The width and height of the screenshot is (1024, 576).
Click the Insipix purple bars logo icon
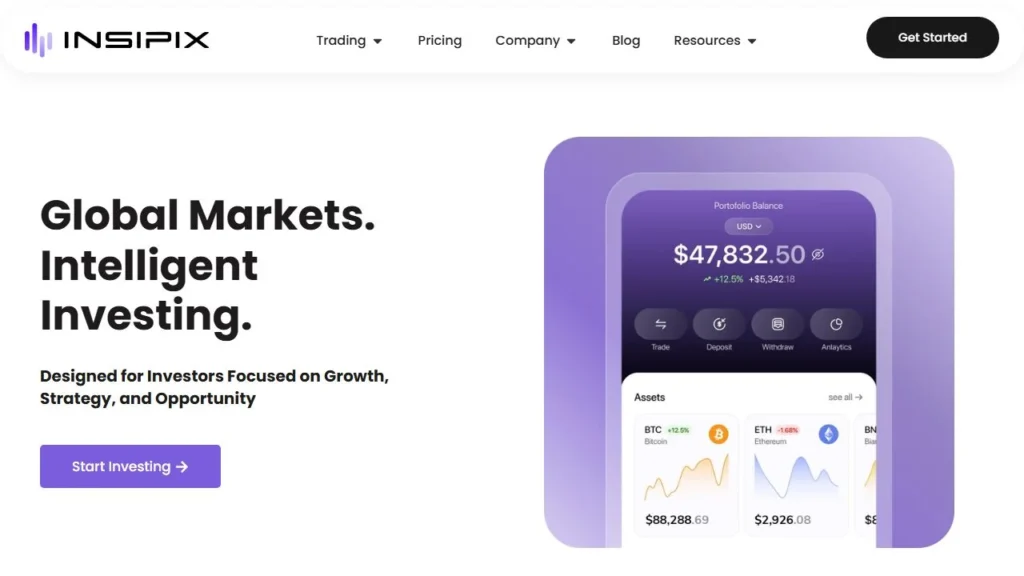click(x=38, y=40)
